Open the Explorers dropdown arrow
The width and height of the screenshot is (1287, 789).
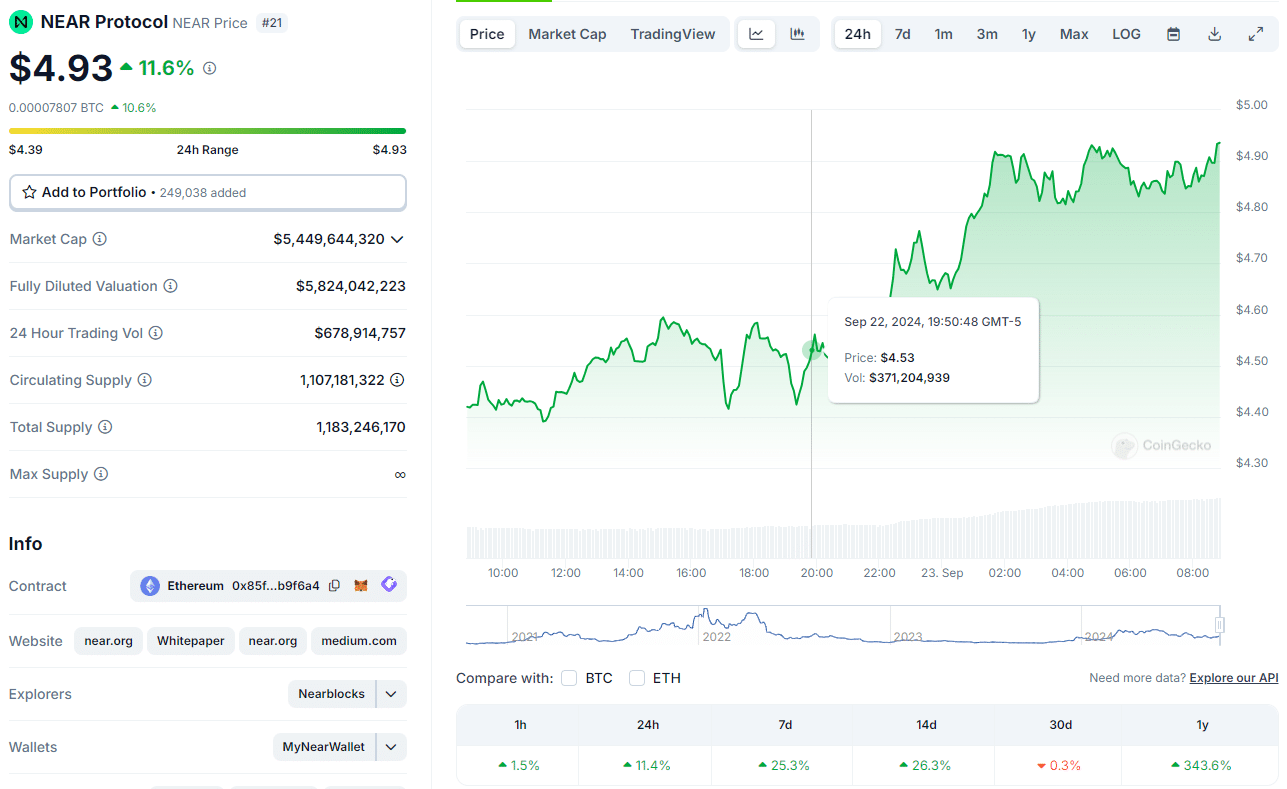click(x=392, y=694)
